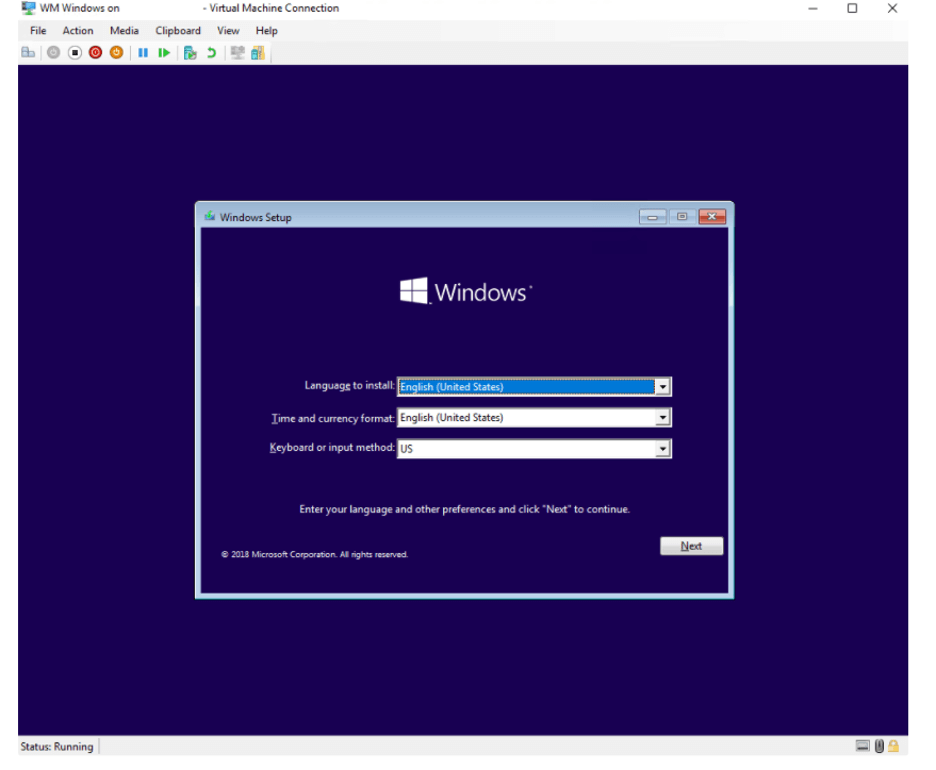The width and height of the screenshot is (936, 770).
Task: Click the 'Enter your language and other preferences' text
Action: click(x=464, y=509)
